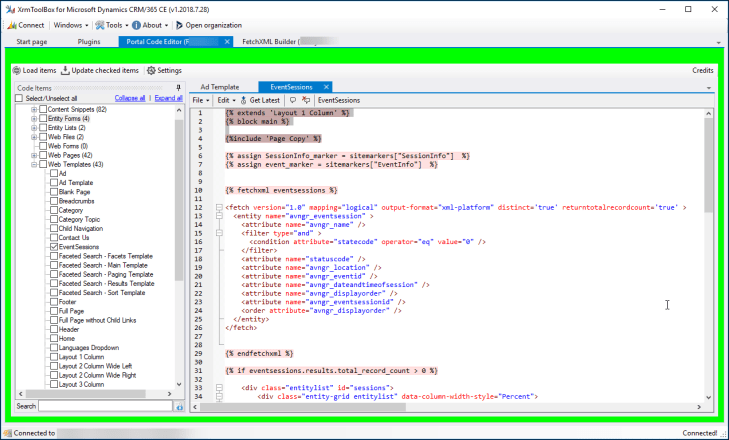This screenshot has height=440, width=729.
Task: Click the Connected to status icon
Action: (x=7, y=433)
